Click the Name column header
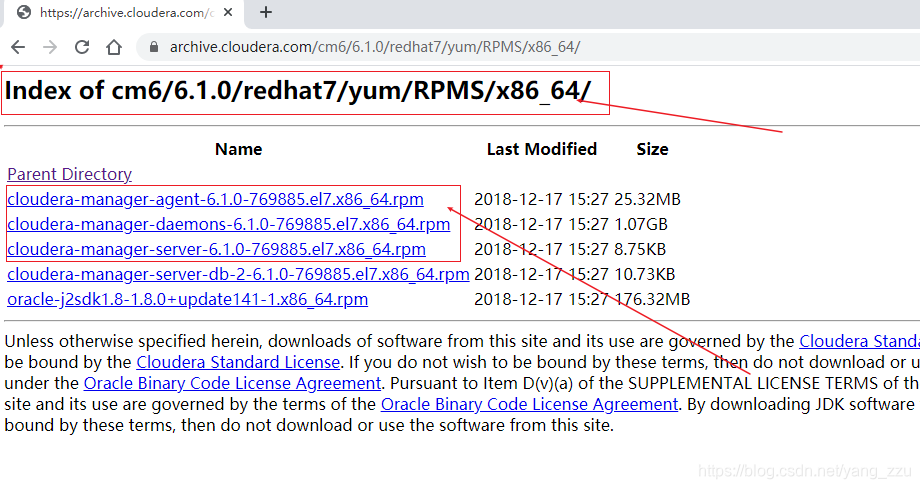This screenshot has height=489, width=920. point(238,149)
